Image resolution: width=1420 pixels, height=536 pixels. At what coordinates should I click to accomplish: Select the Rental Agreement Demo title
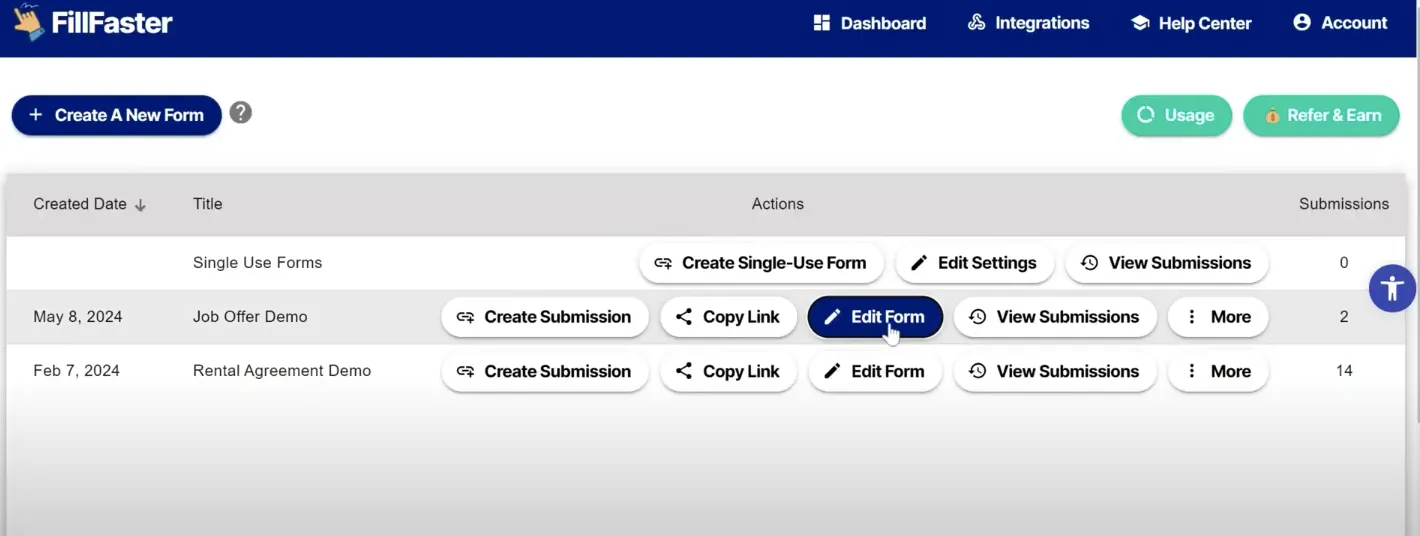tap(282, 371)
